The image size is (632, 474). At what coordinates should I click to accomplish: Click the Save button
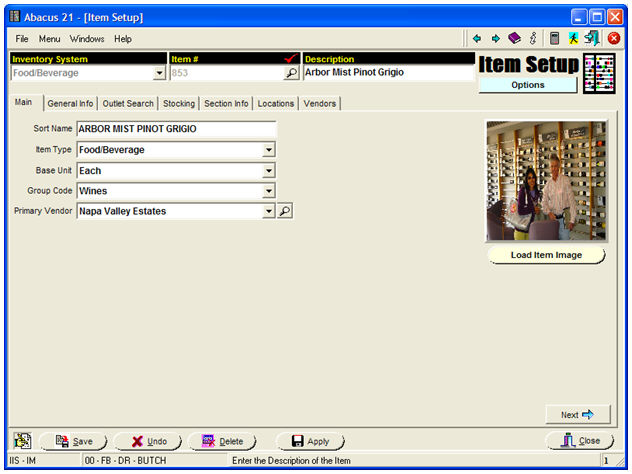coord(73,441)
